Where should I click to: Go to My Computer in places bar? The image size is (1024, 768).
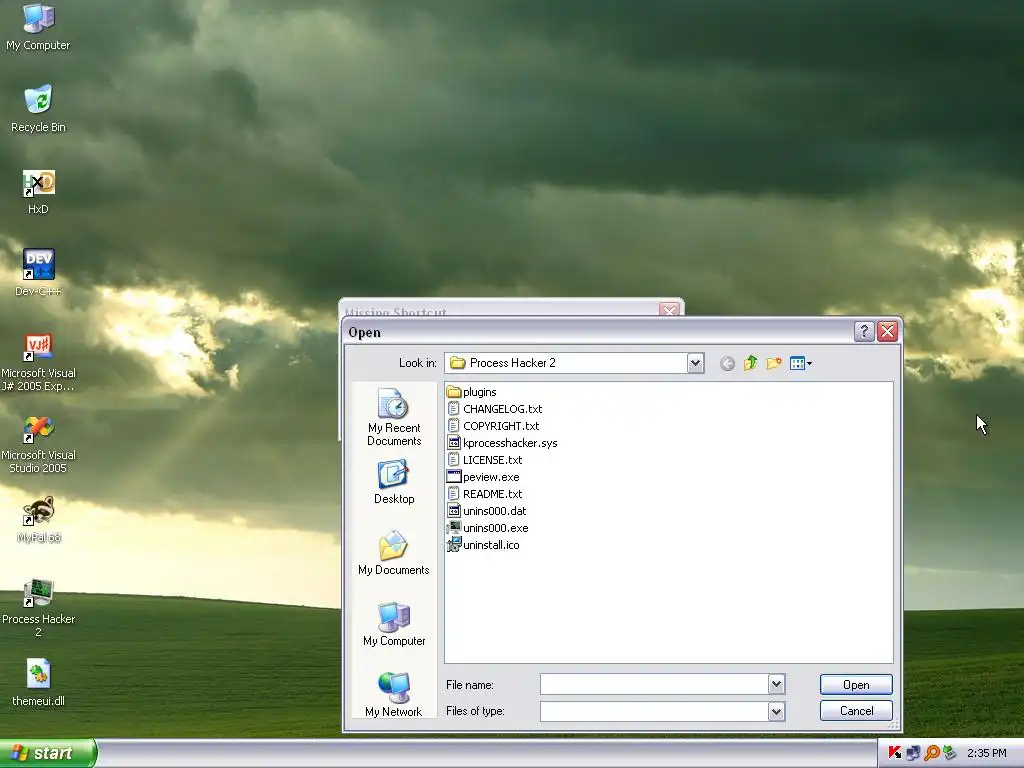click(394, 624)
